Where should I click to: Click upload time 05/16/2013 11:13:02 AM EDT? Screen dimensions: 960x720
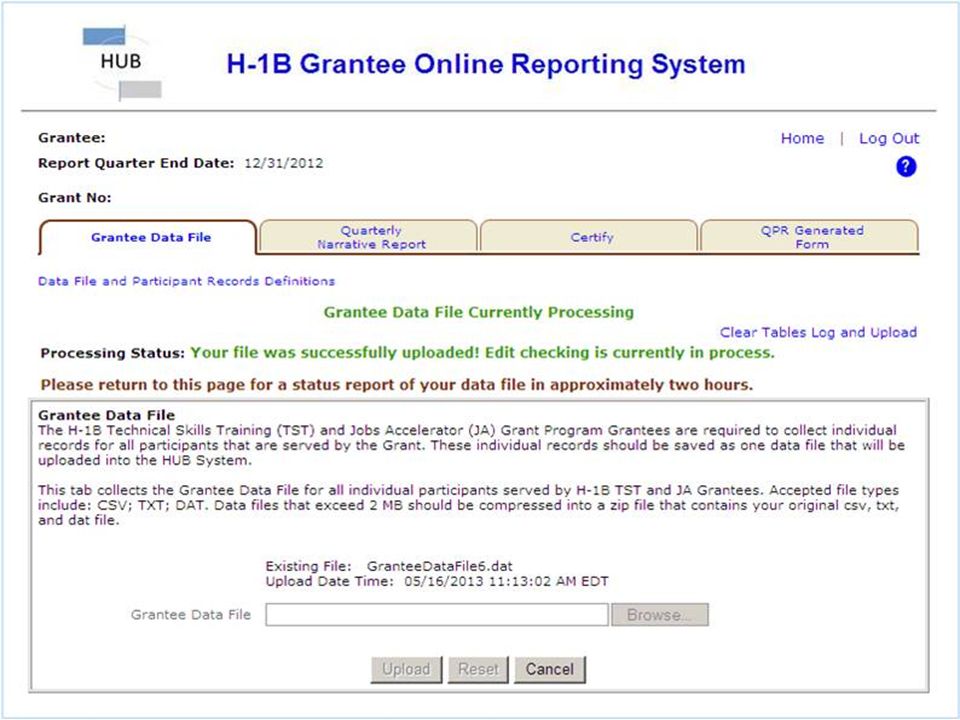tap(506, 582)
